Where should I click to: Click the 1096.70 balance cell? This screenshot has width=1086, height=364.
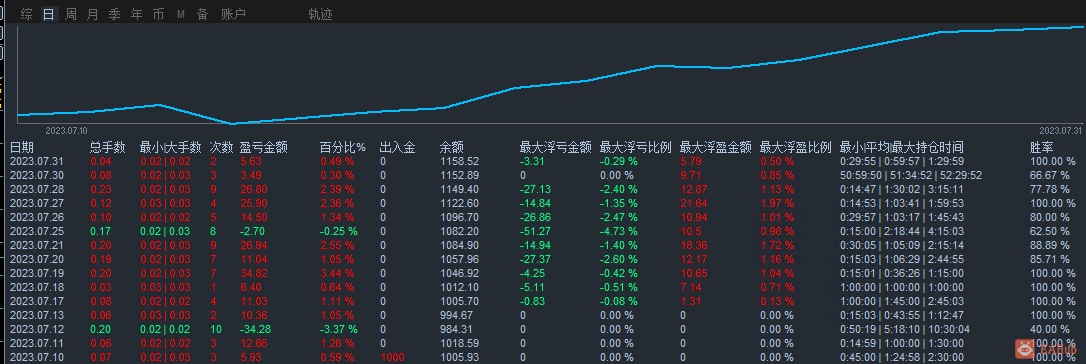(460, 217)
